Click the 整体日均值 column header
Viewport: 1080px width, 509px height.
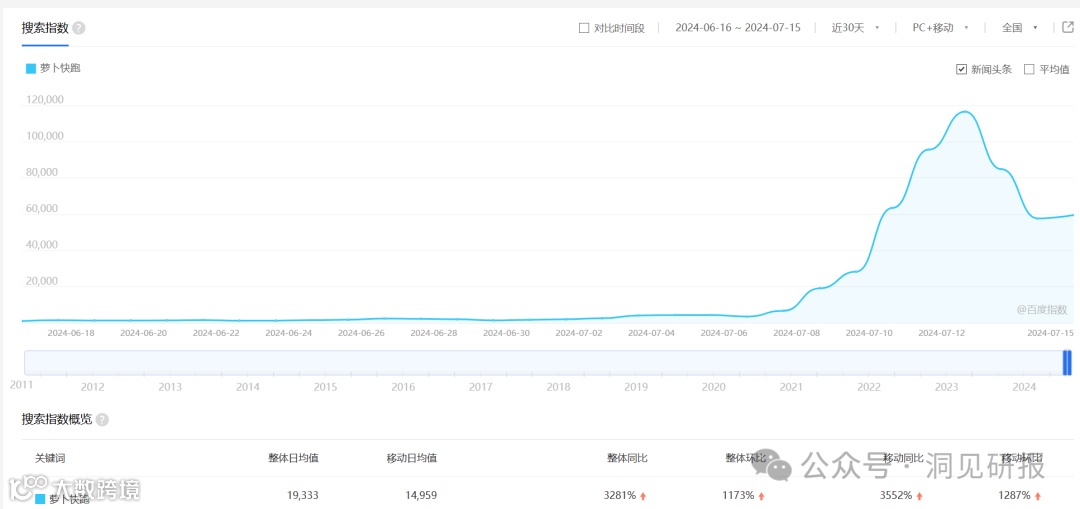pyautogui.click(x=293, y=458)
